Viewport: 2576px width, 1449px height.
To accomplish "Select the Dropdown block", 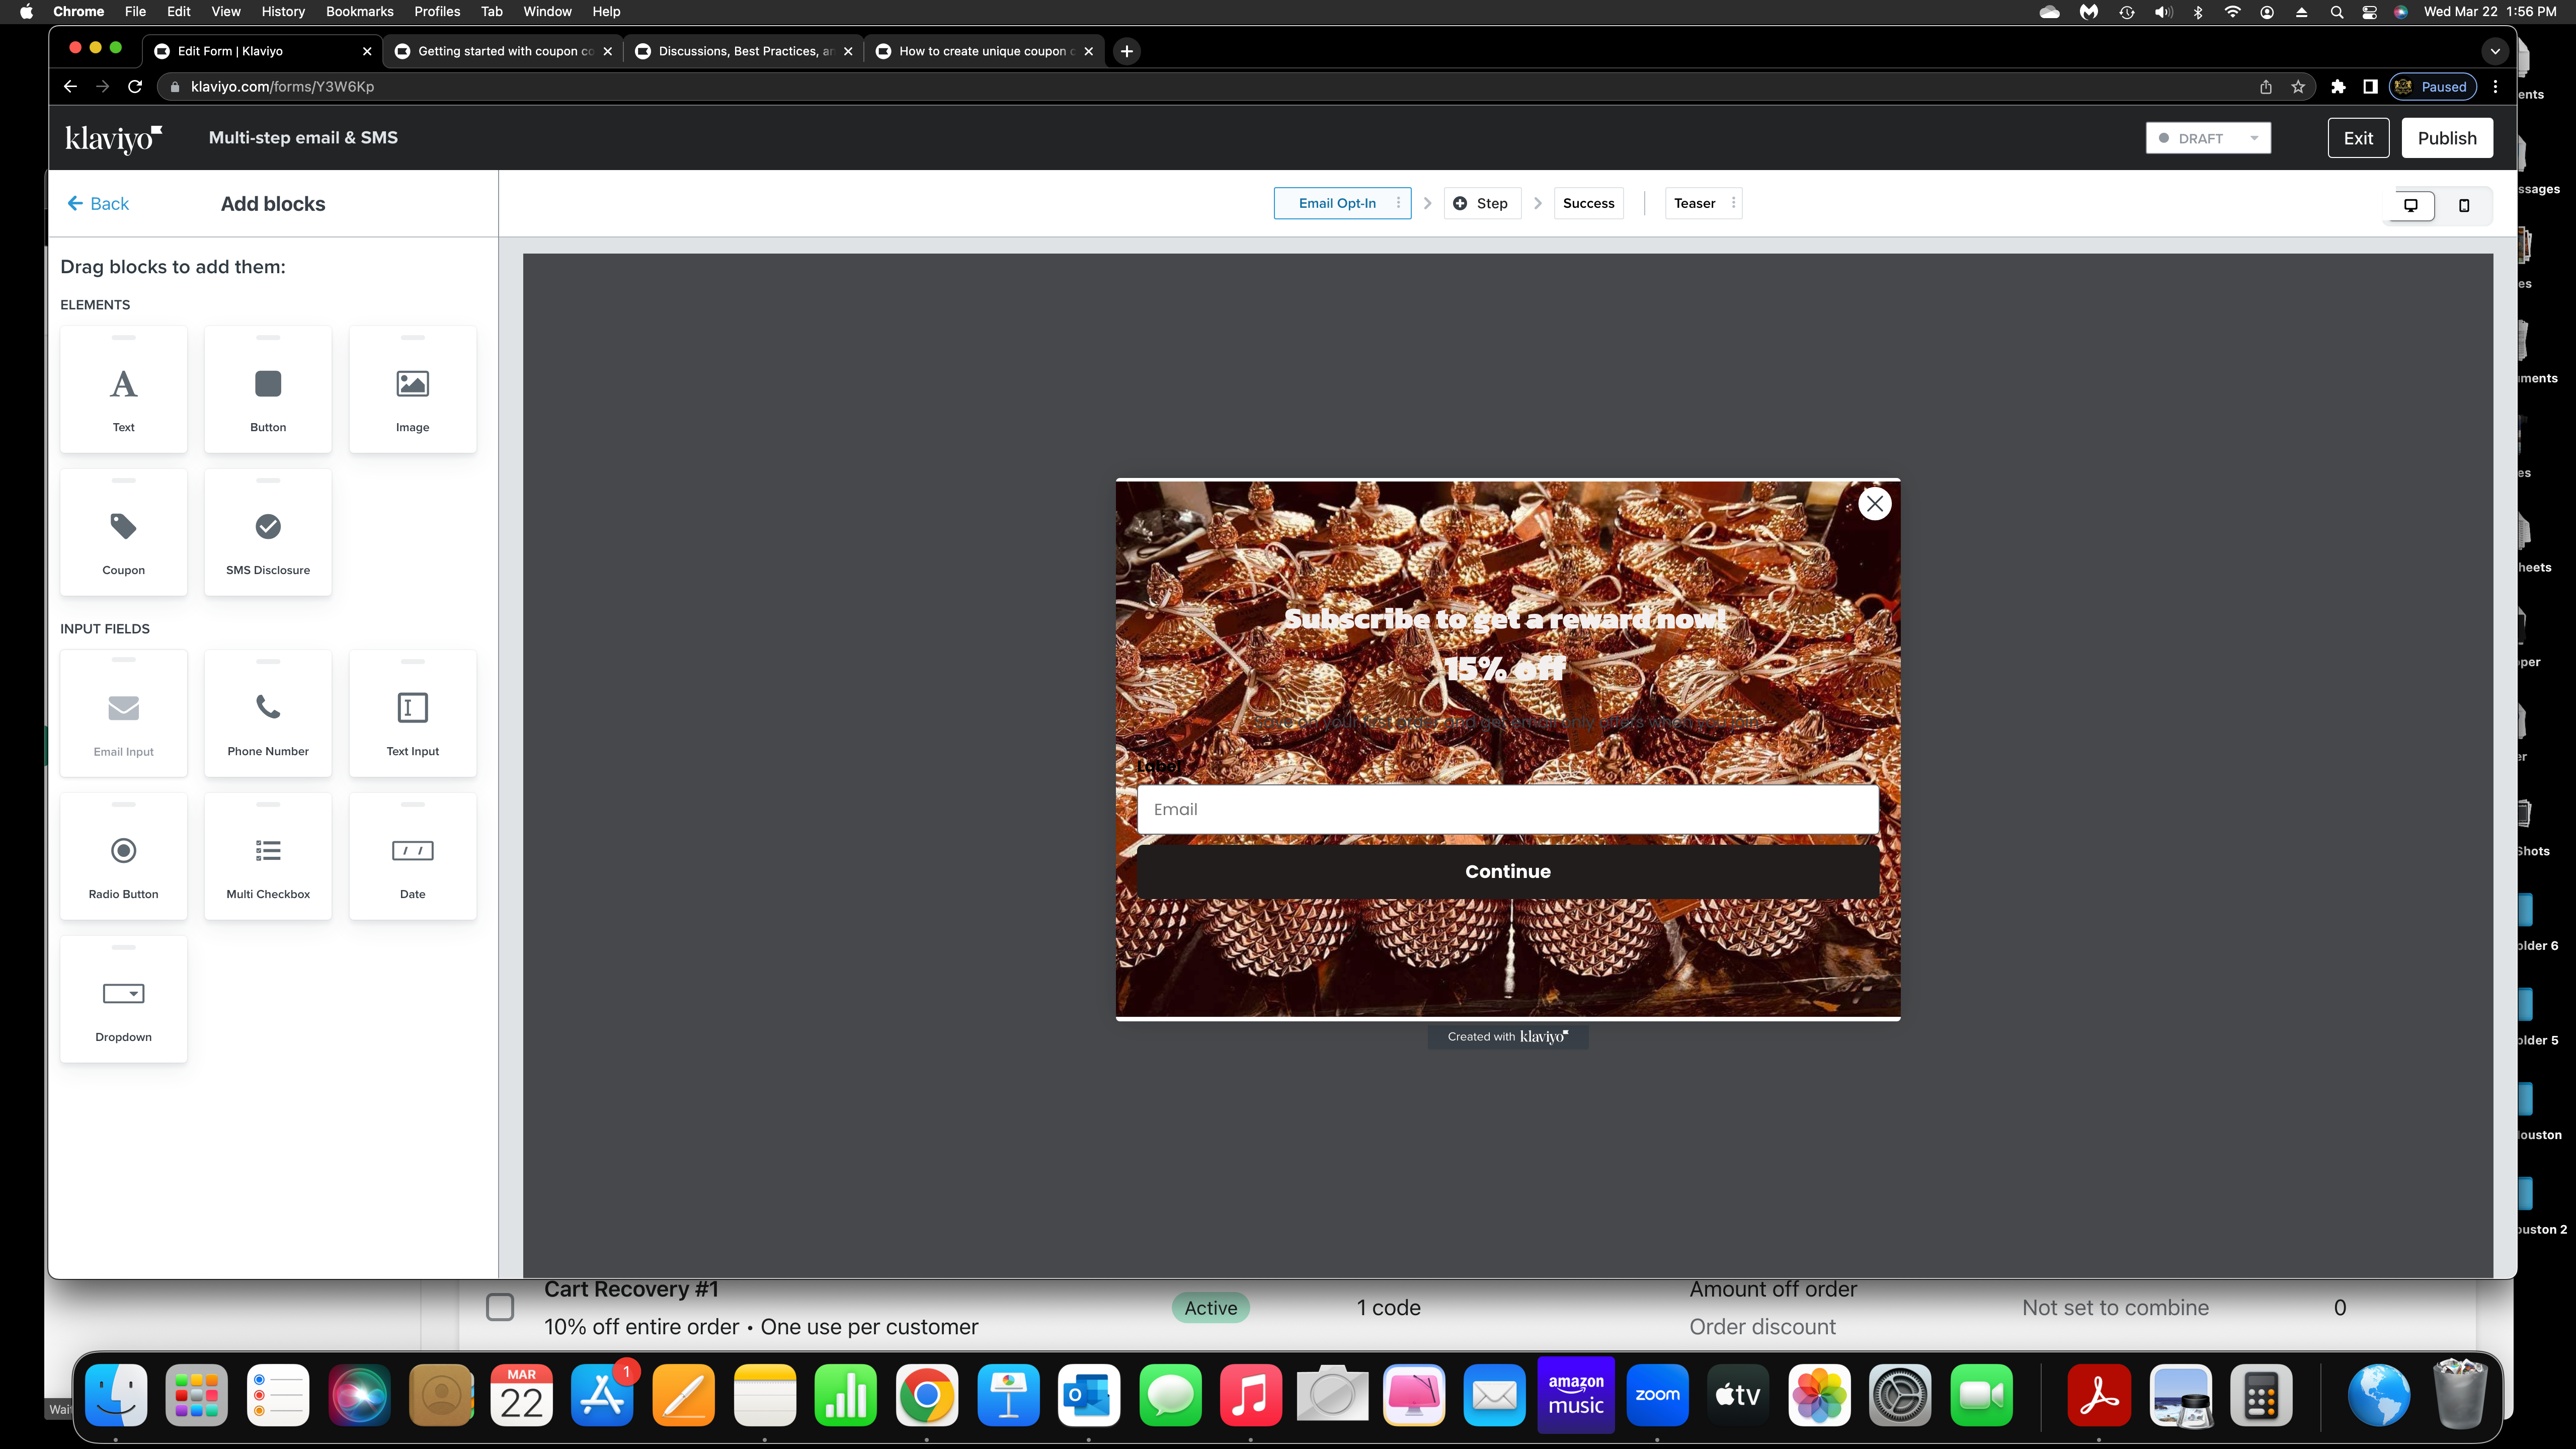I will click(123, 1000).
